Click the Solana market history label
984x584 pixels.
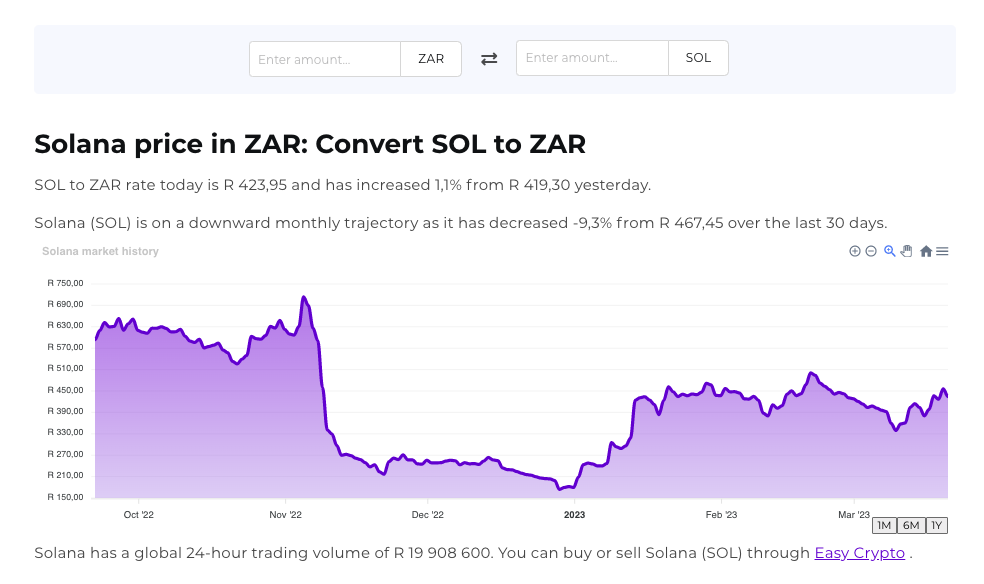pos(100,251)
